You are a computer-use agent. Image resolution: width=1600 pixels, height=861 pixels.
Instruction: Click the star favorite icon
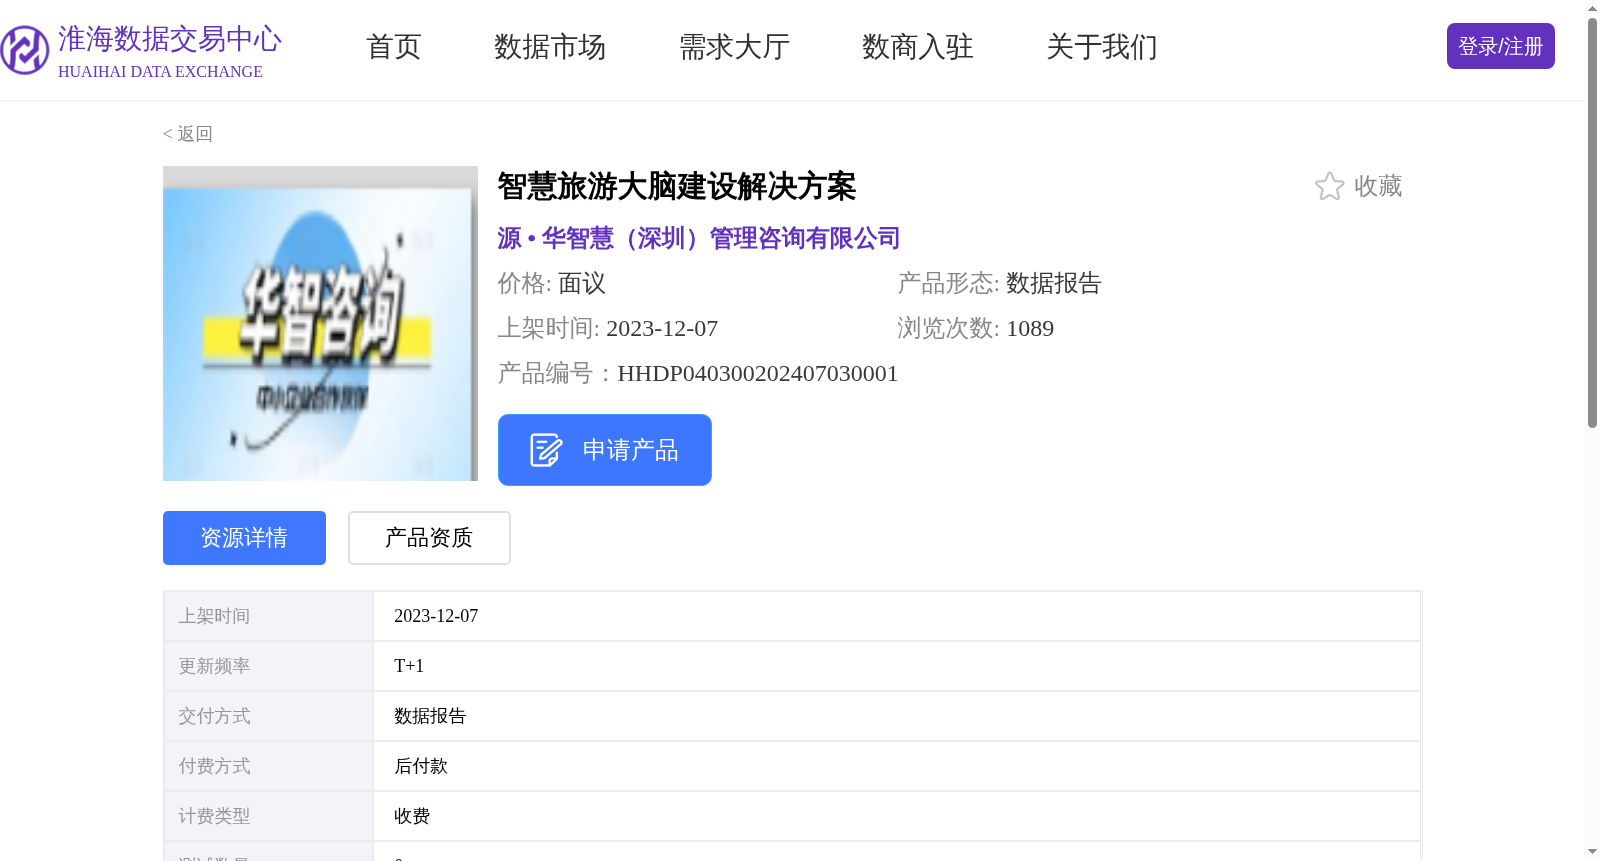pyautogui.click(x=1329, y=186)
